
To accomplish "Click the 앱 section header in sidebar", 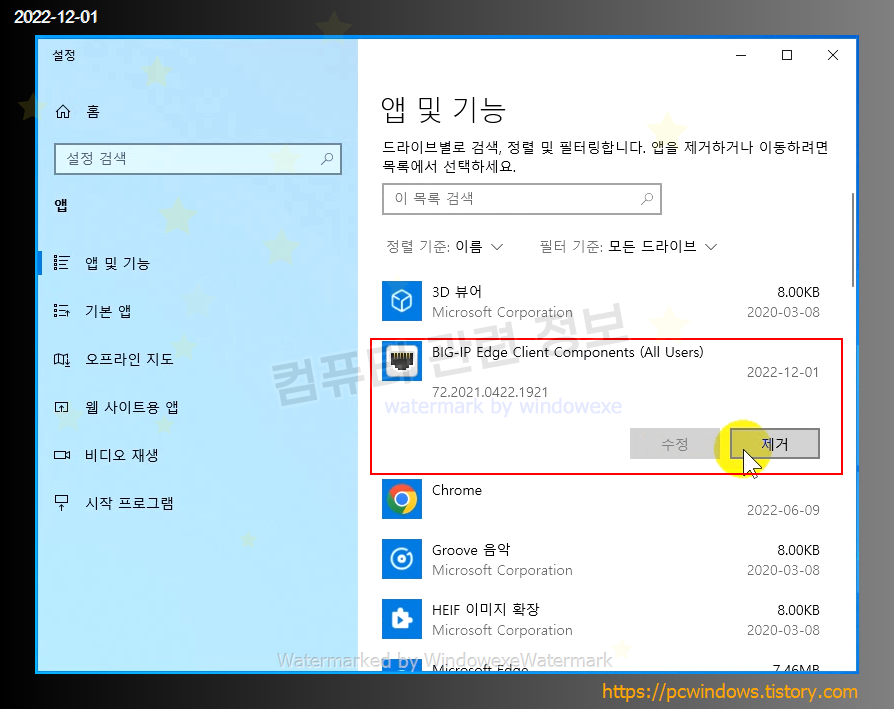I will 61,205.
